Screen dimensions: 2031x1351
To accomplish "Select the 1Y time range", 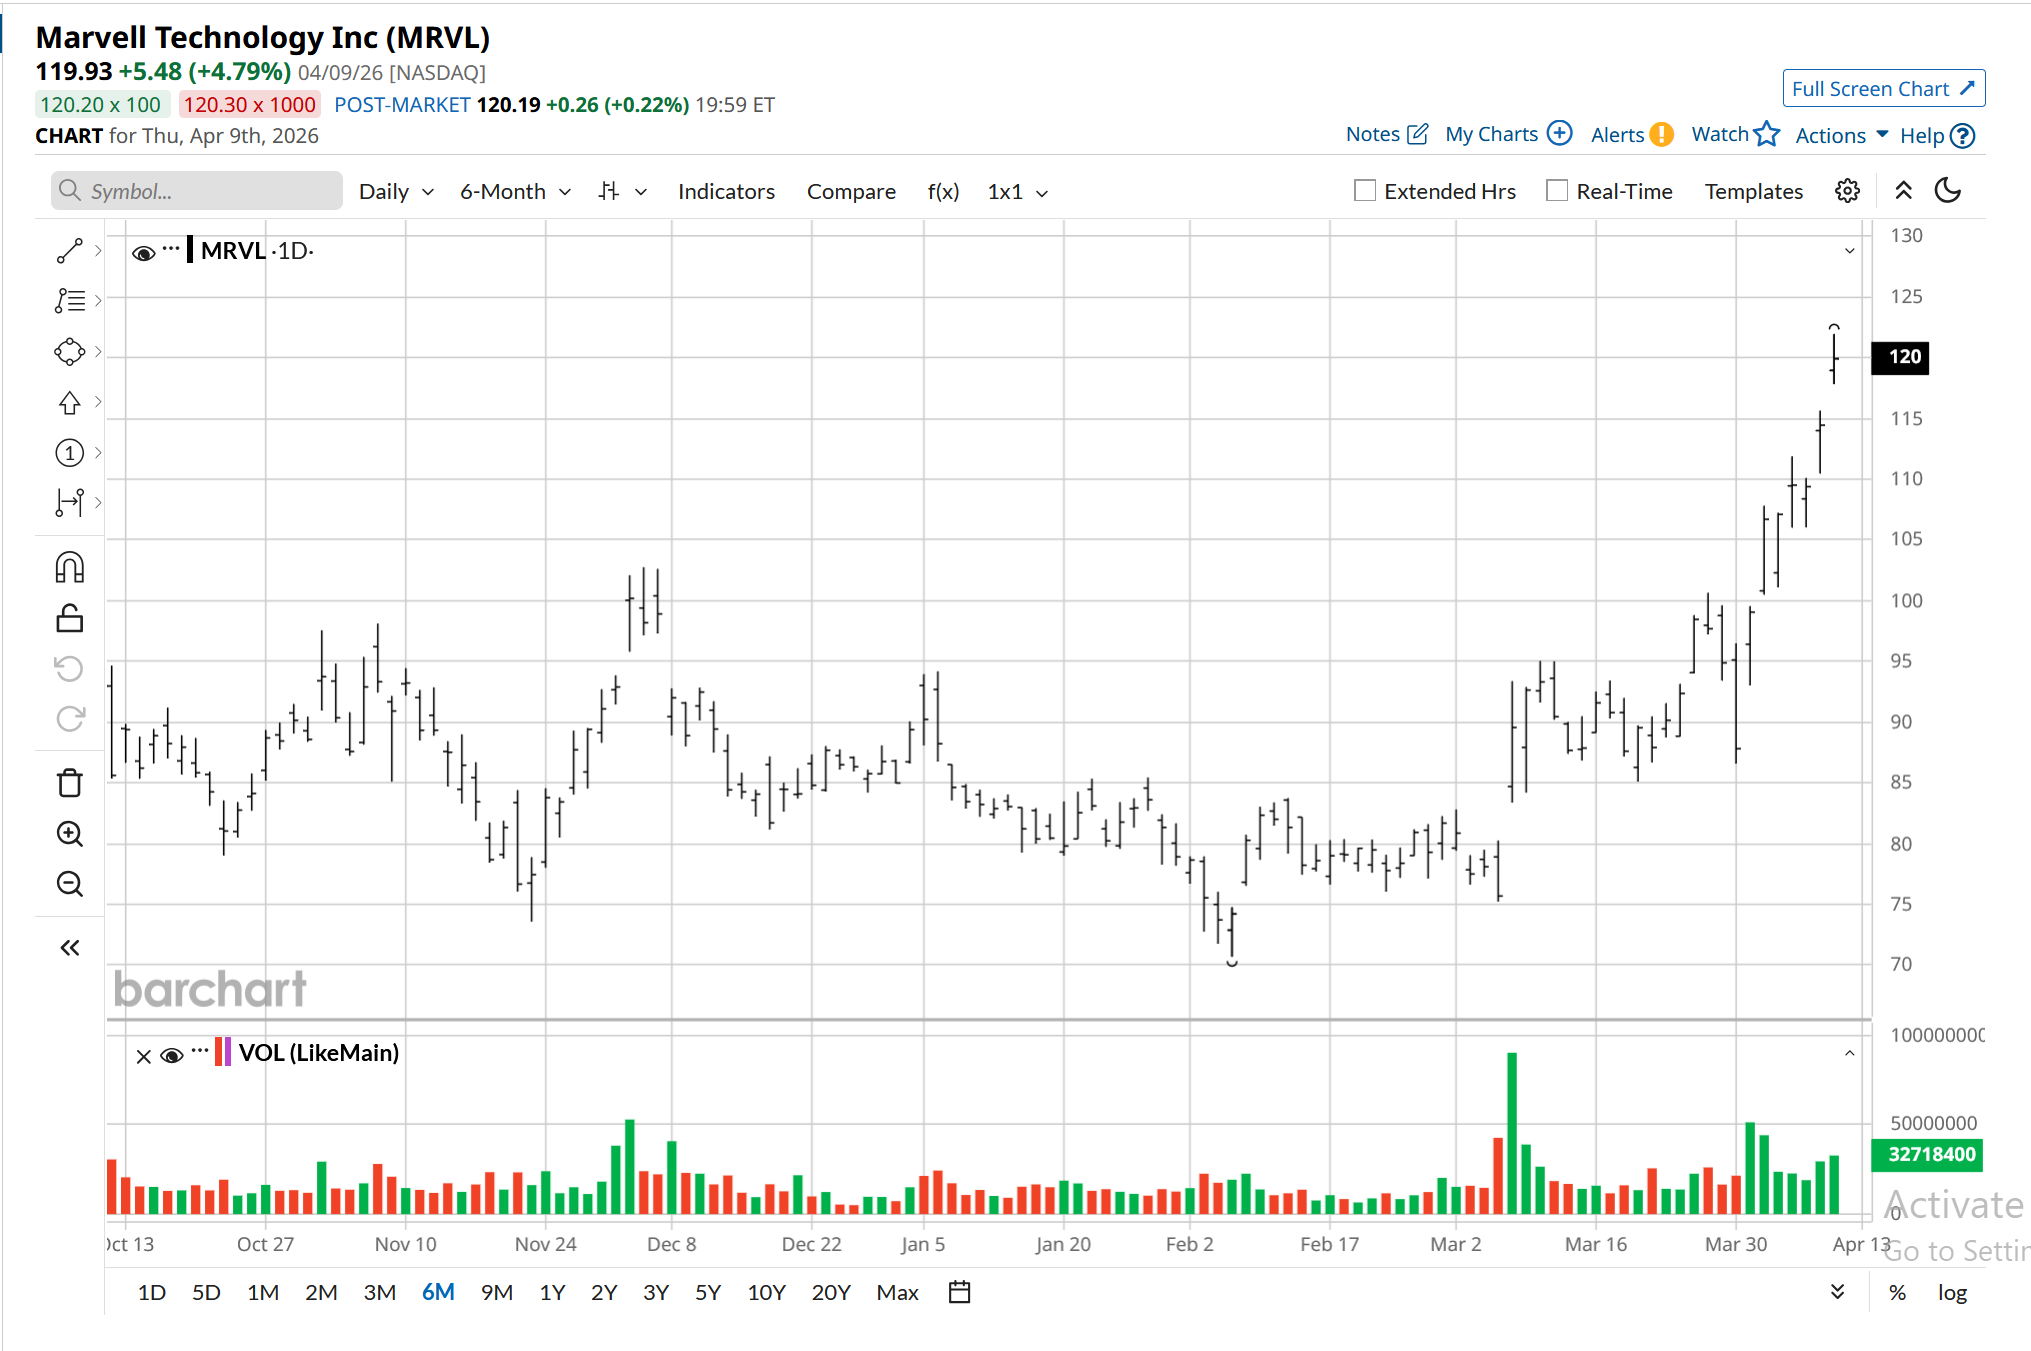I will tap(552, 1292).
